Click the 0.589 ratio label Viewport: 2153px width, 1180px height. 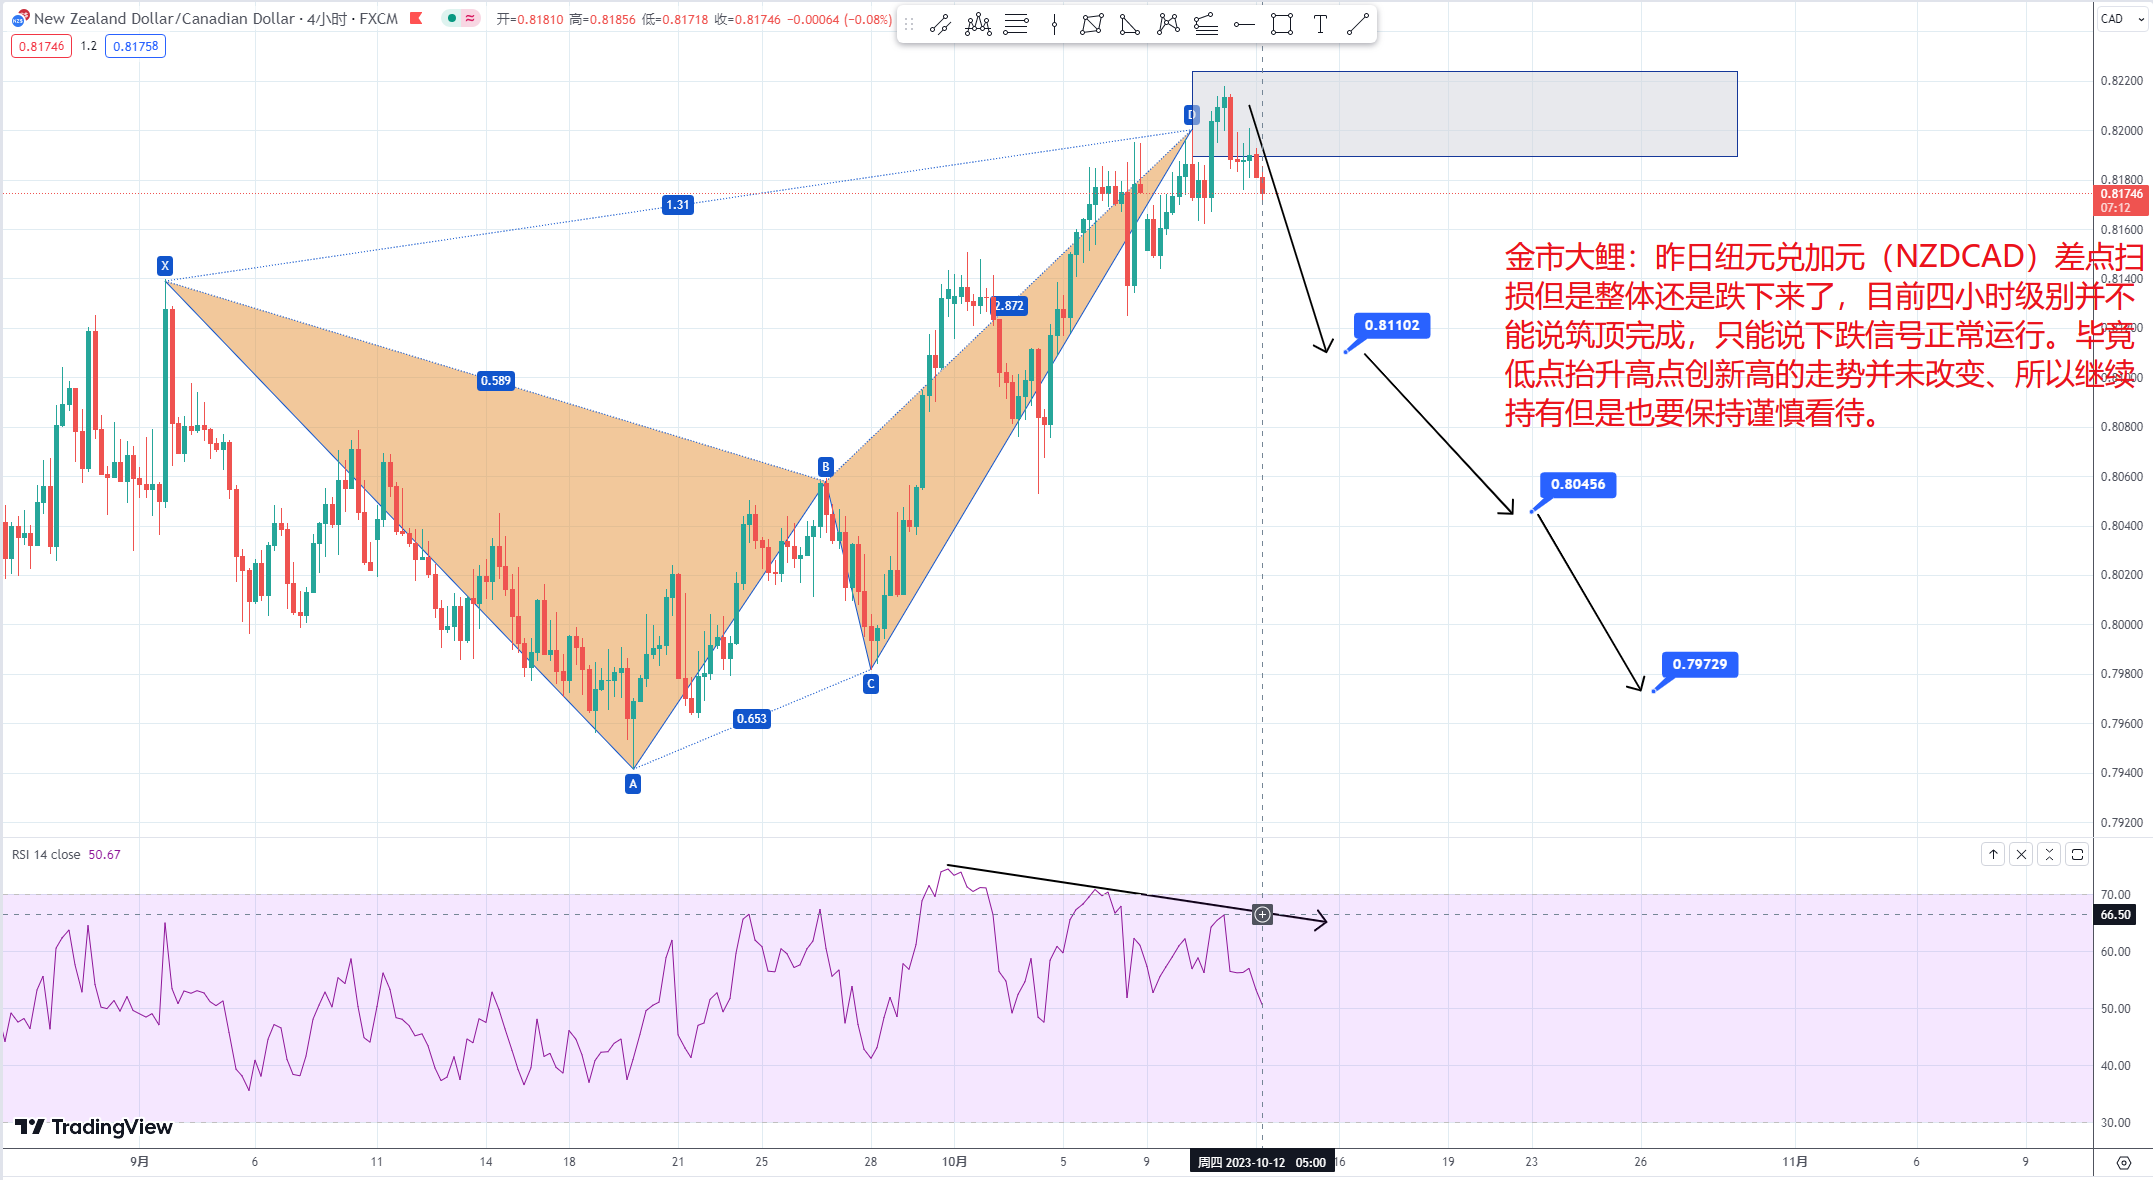496,380
